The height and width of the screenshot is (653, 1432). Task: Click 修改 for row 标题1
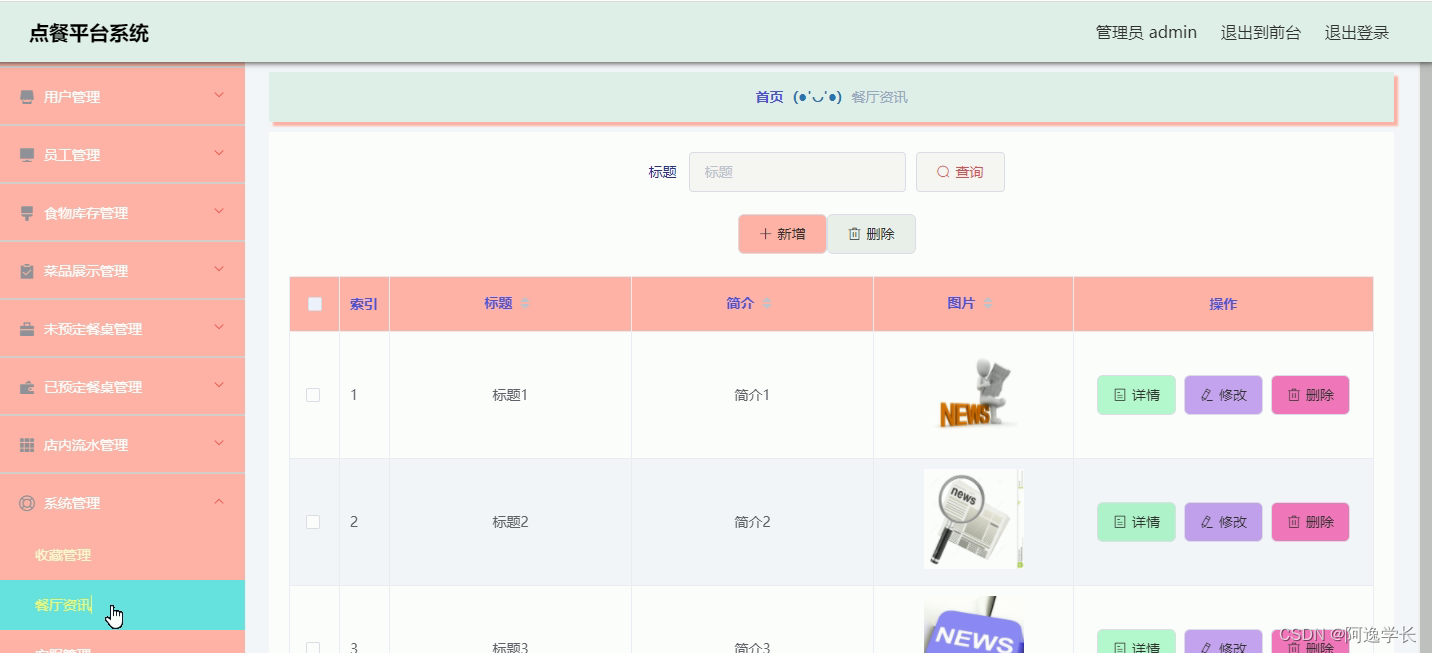[1223, 395]
